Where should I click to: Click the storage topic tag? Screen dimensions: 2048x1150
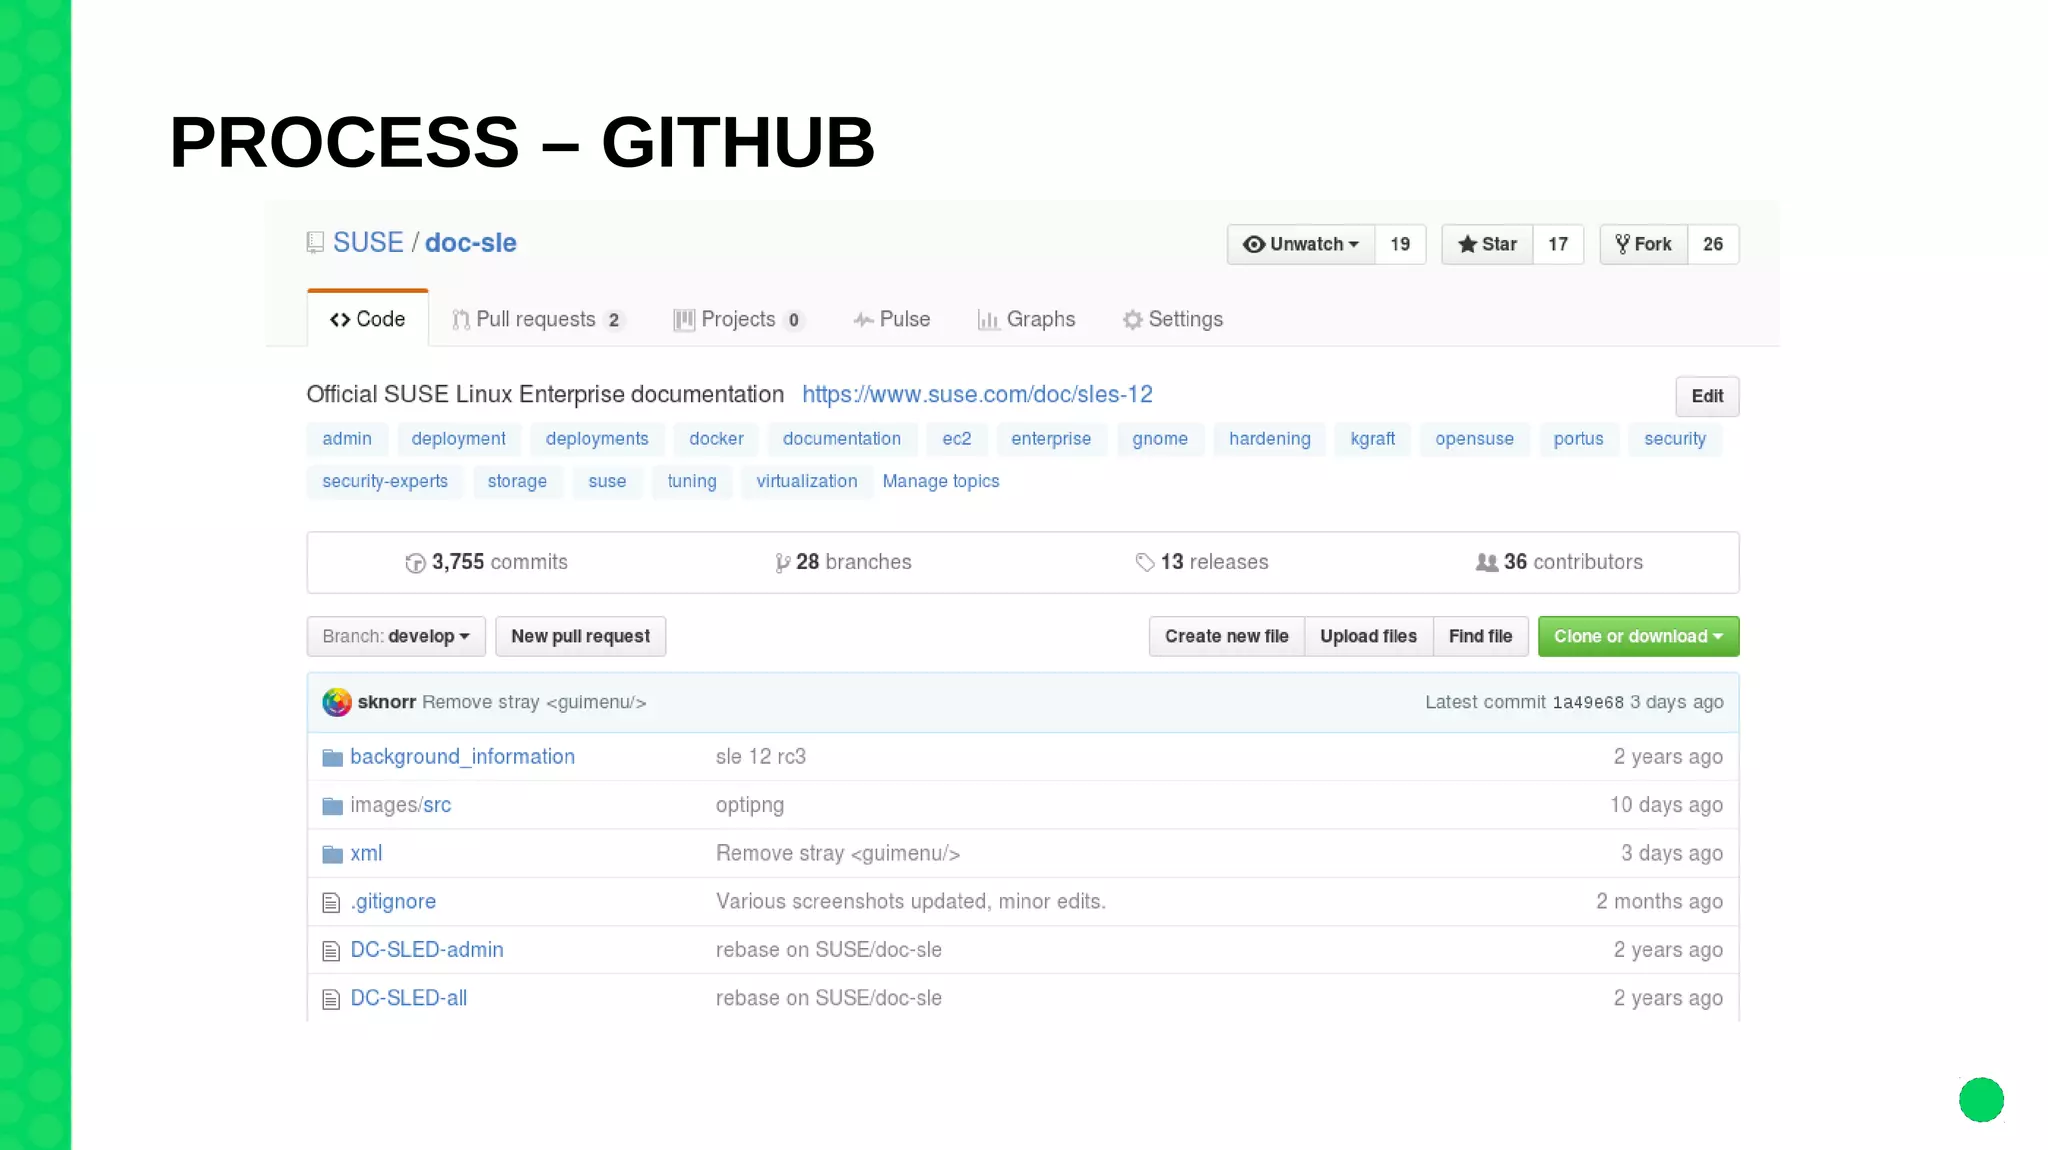[x=517, y=481]
